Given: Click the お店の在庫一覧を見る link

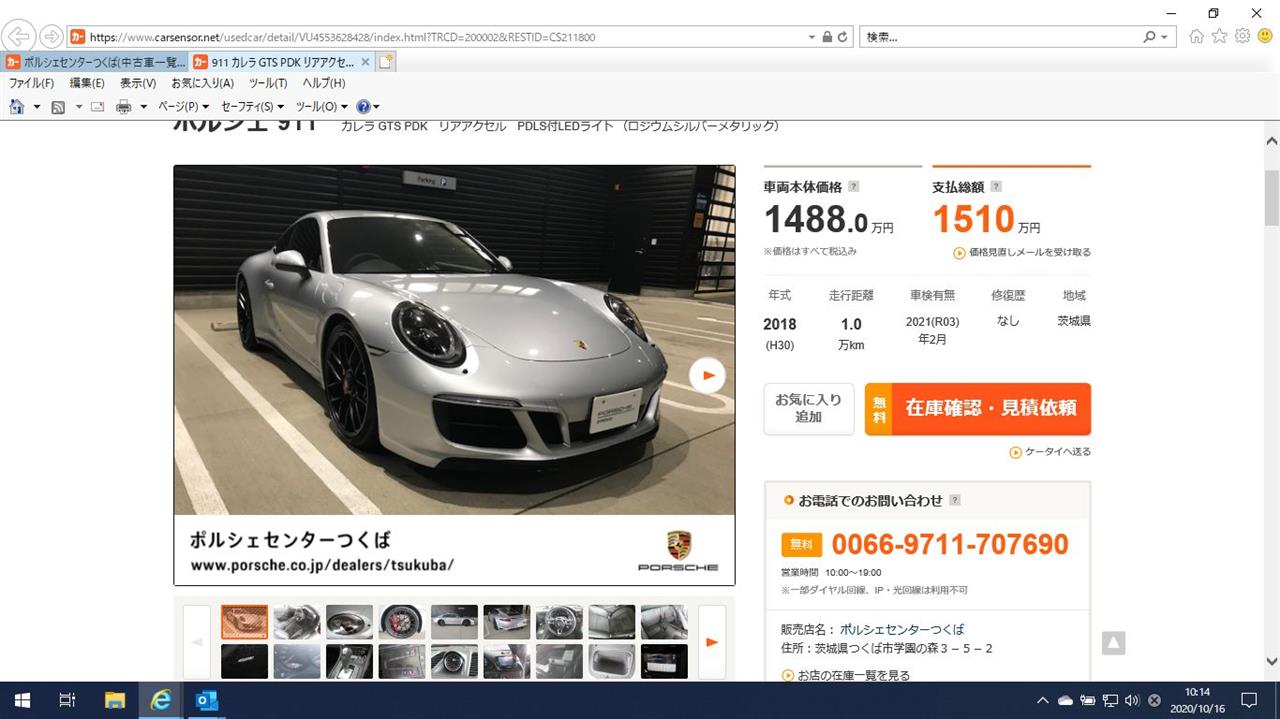Looking at the screenshot, I should (846, 676).
